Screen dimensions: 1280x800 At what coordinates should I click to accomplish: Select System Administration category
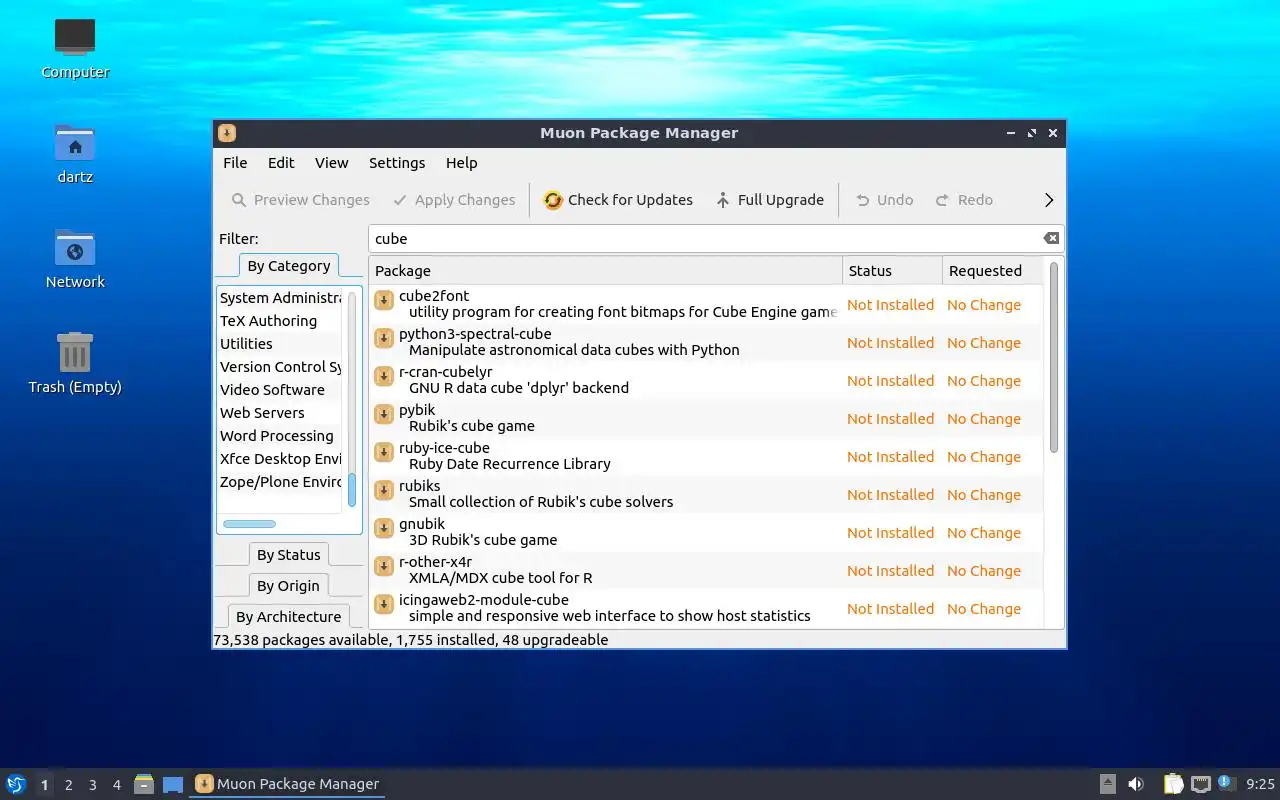(281, 298)
